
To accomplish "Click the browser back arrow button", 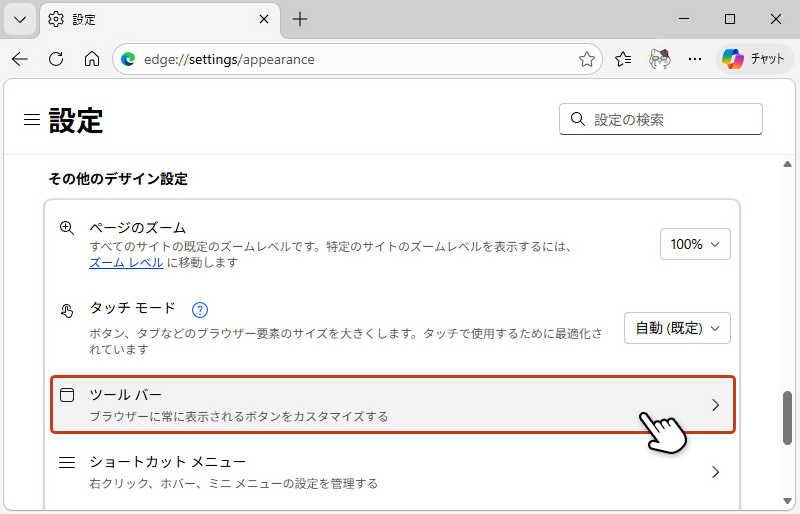I will (x=20, y=59).
